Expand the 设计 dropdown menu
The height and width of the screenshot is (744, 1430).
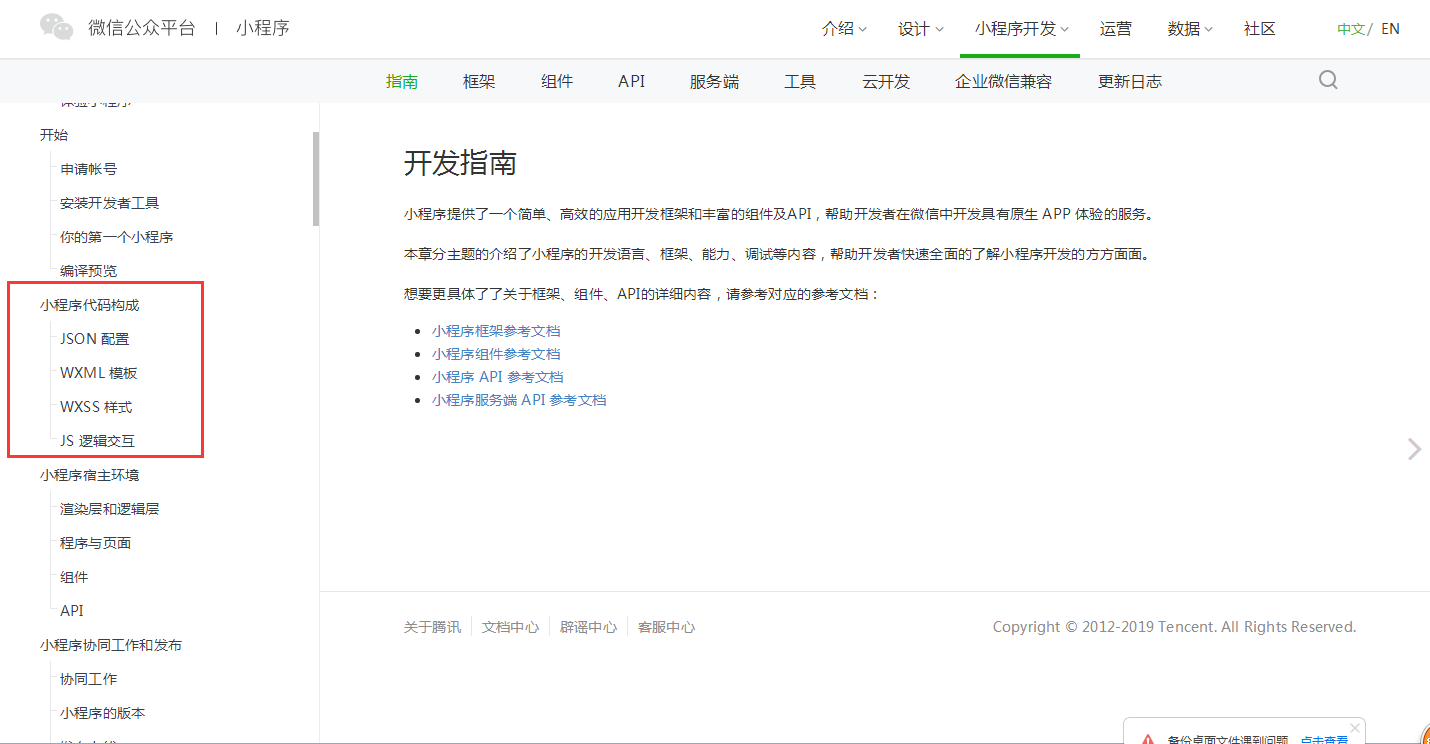point(920,29)
